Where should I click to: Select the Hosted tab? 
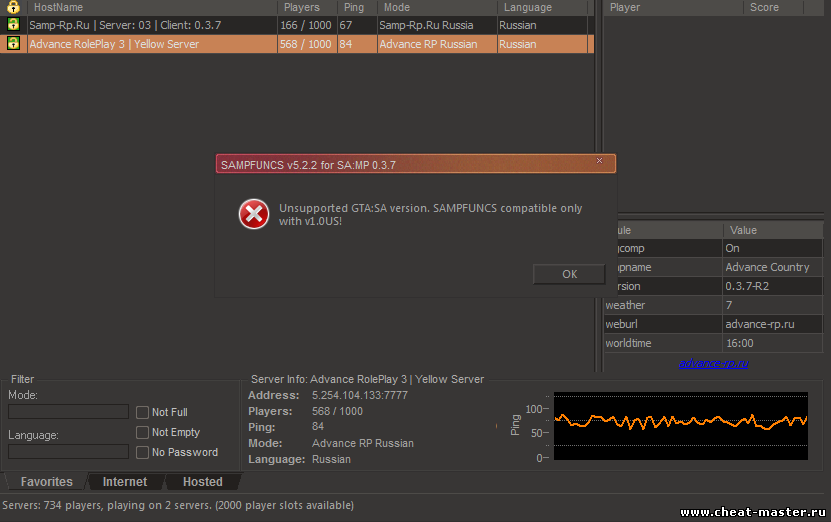(x=202, y=482)
